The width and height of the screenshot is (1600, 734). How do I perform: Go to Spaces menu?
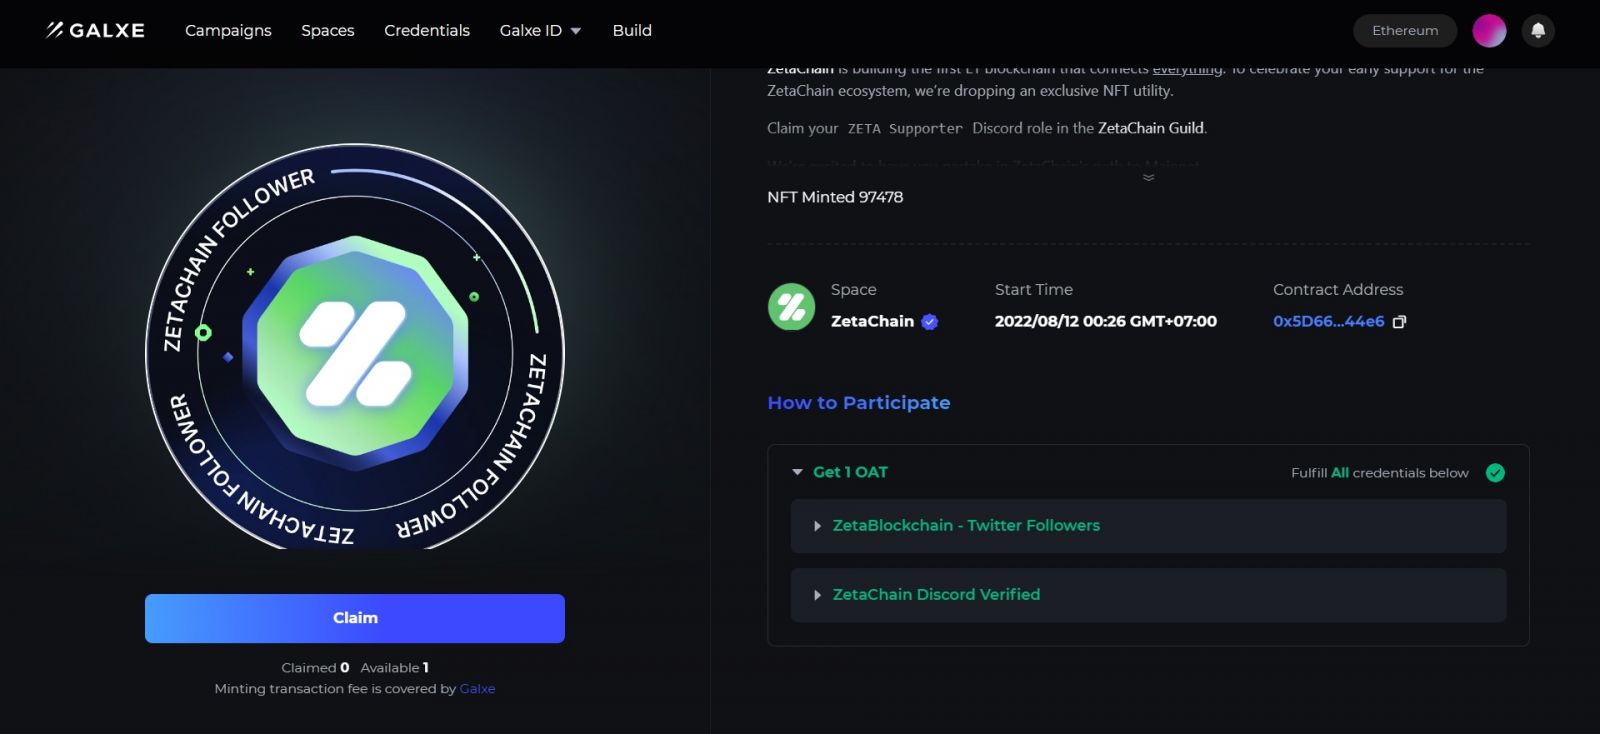(328, 31)
